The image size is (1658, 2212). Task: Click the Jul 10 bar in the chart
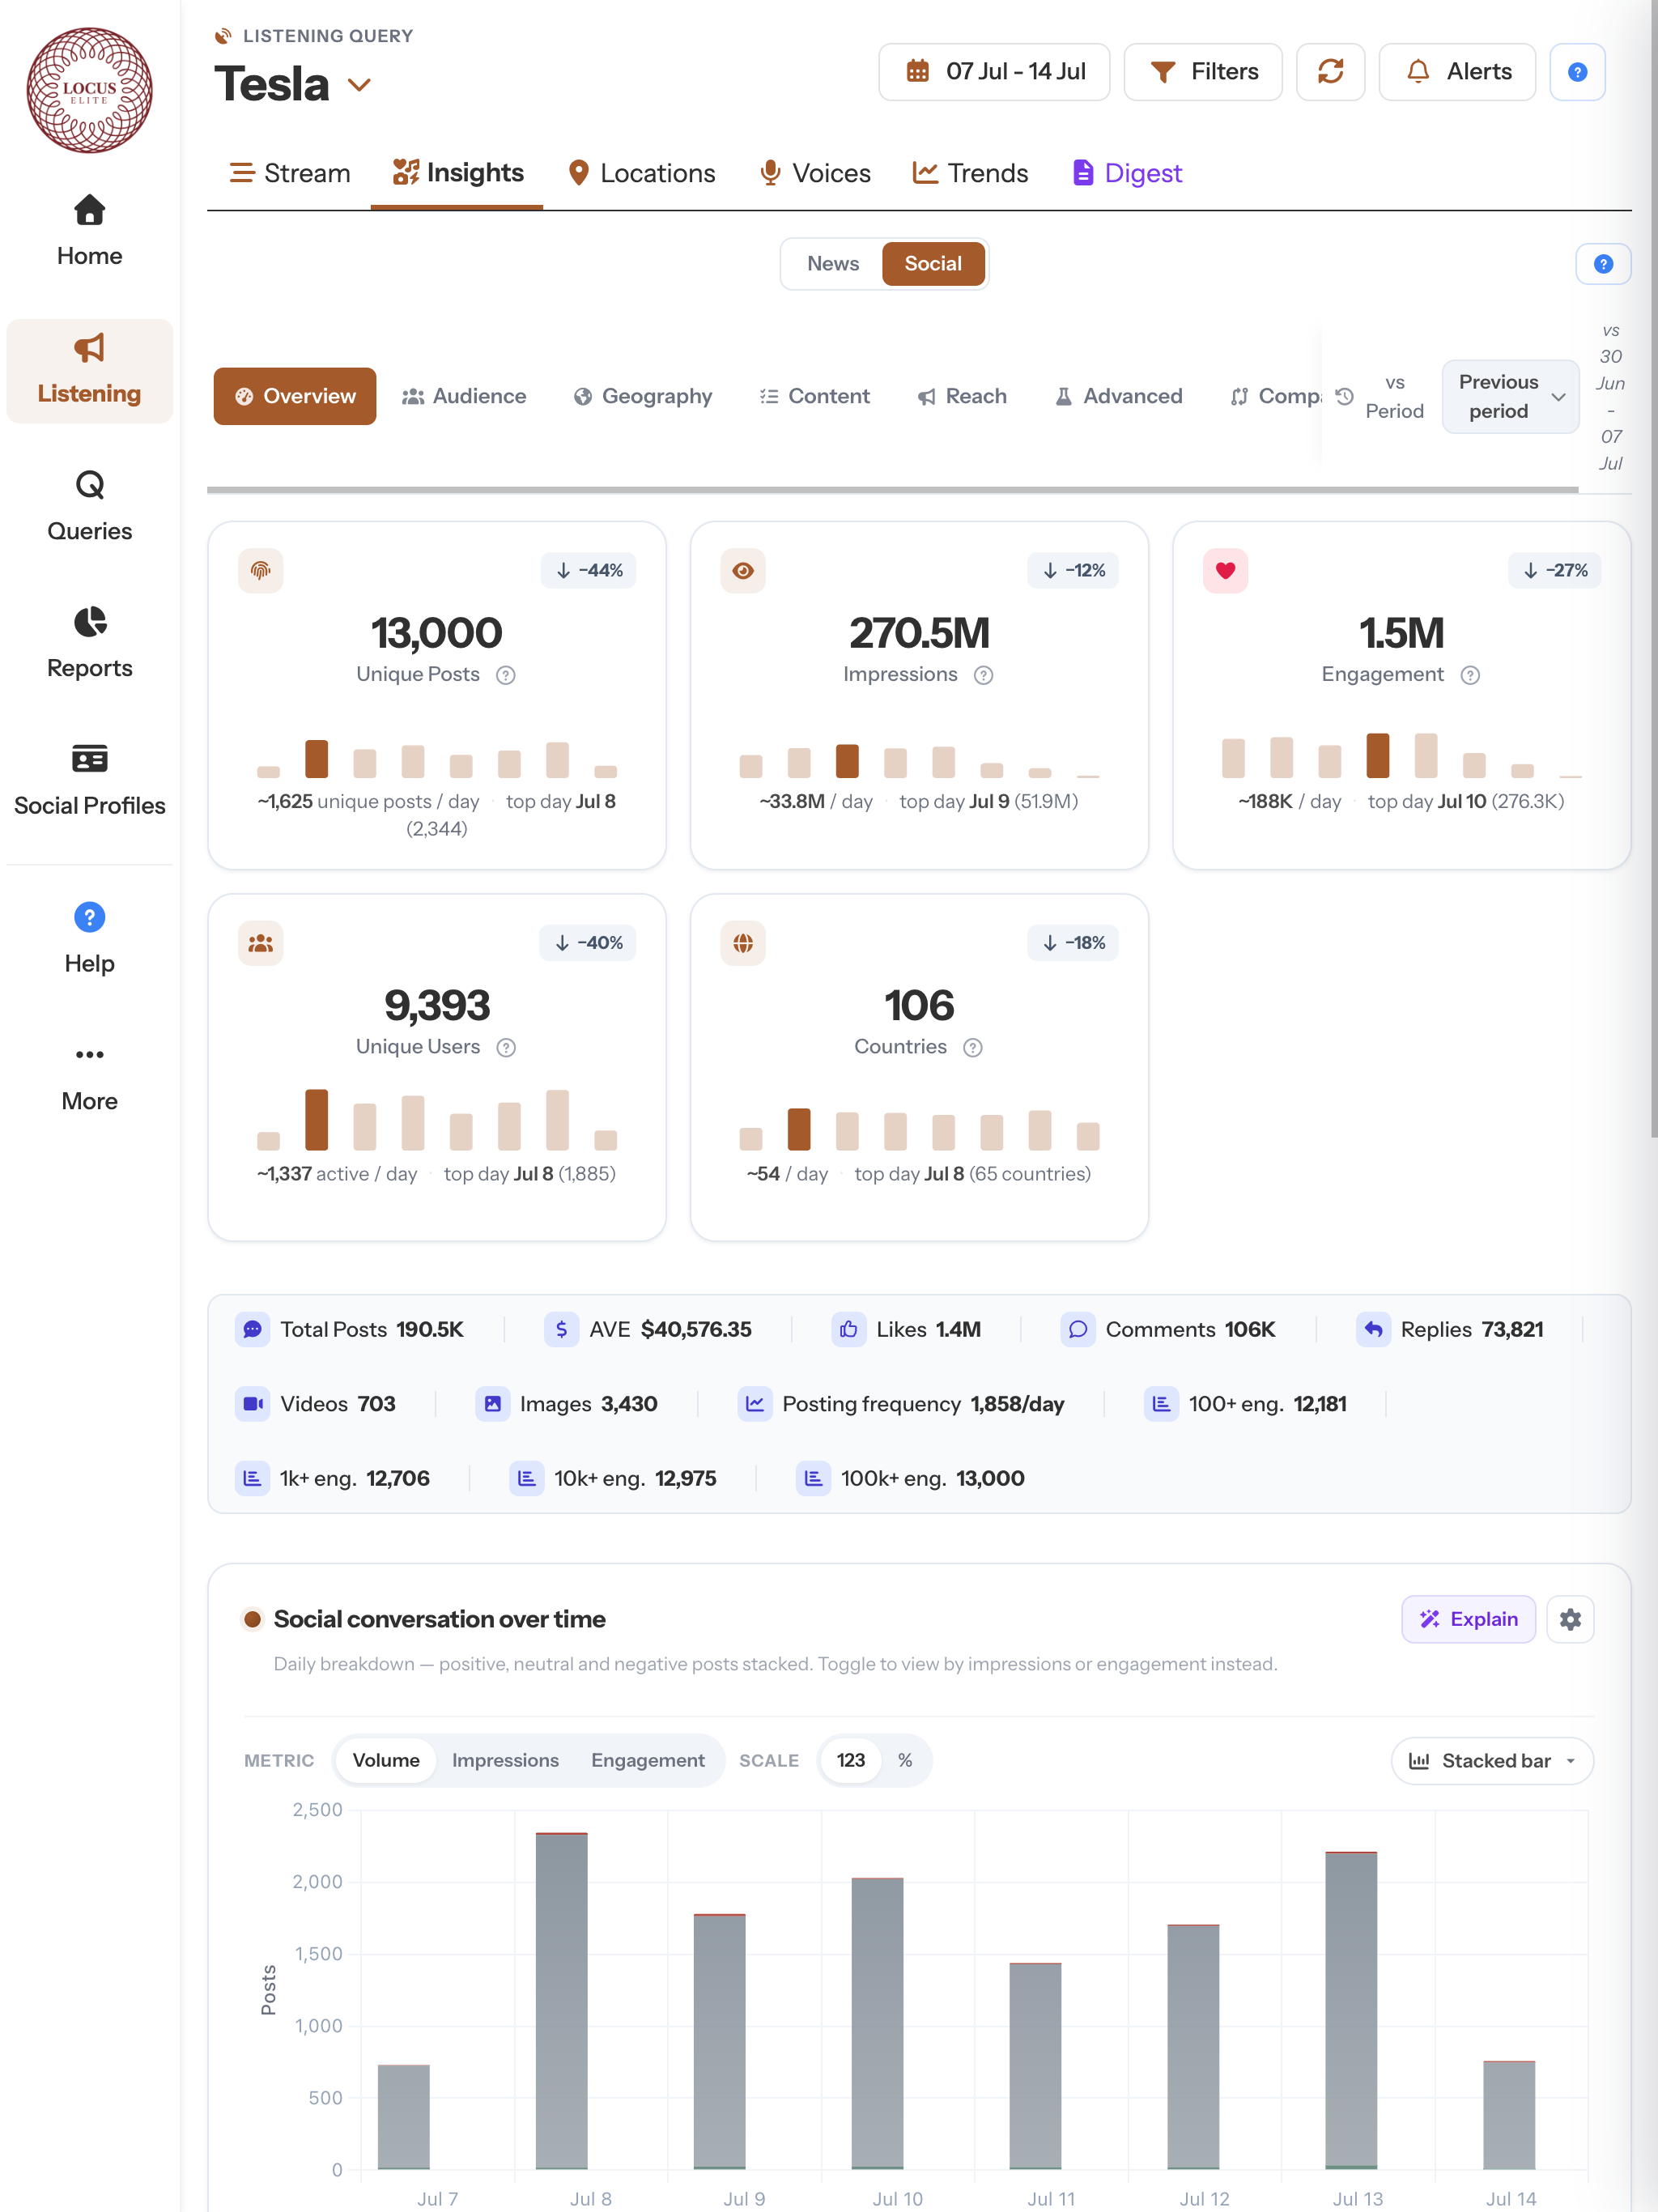(x=877, y=2023)
